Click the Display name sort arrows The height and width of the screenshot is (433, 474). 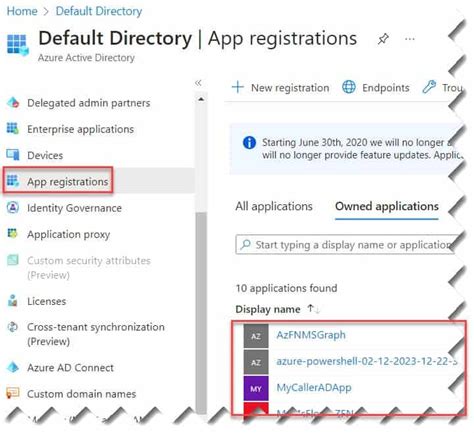[x=313, y=309]
